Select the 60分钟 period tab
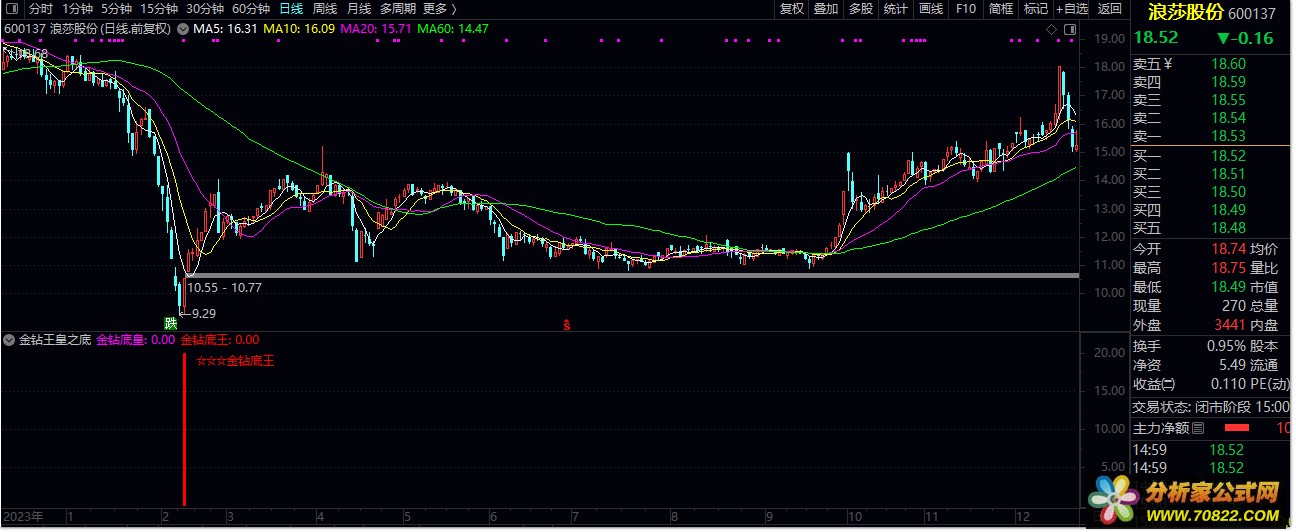The image size is (1296, 532). pyautogui.click(x=251, y=9)
